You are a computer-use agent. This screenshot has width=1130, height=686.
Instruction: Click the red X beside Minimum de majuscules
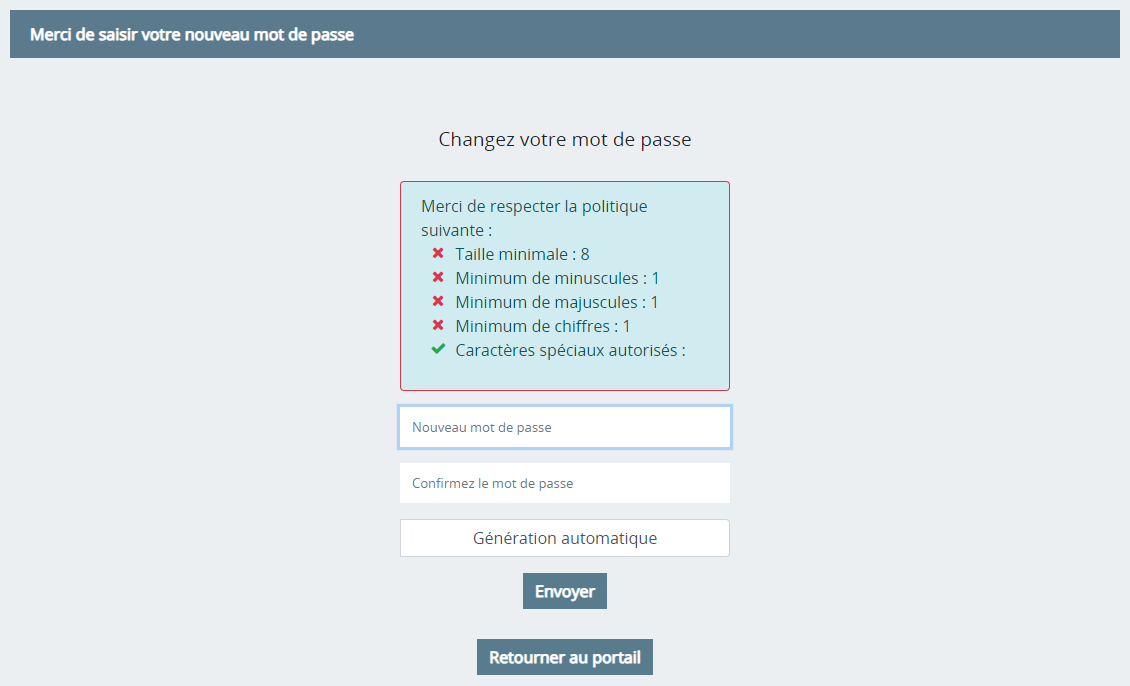[437, 301]
